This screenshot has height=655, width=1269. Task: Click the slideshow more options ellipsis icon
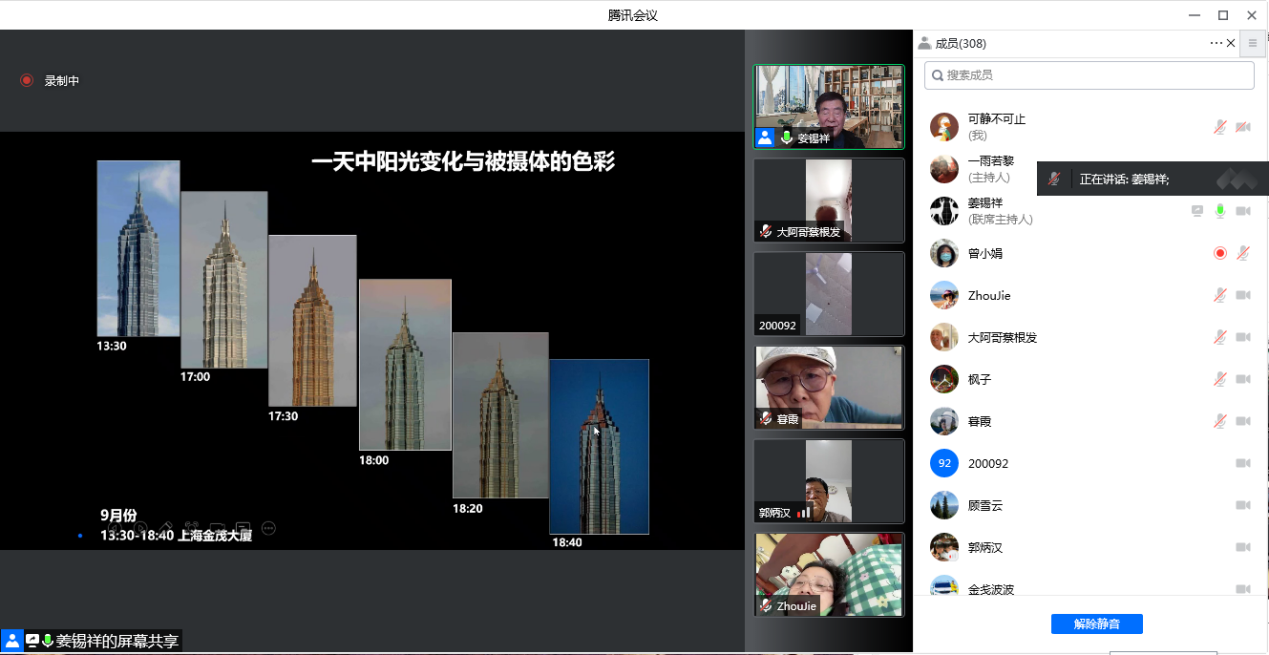click(268, 528)
